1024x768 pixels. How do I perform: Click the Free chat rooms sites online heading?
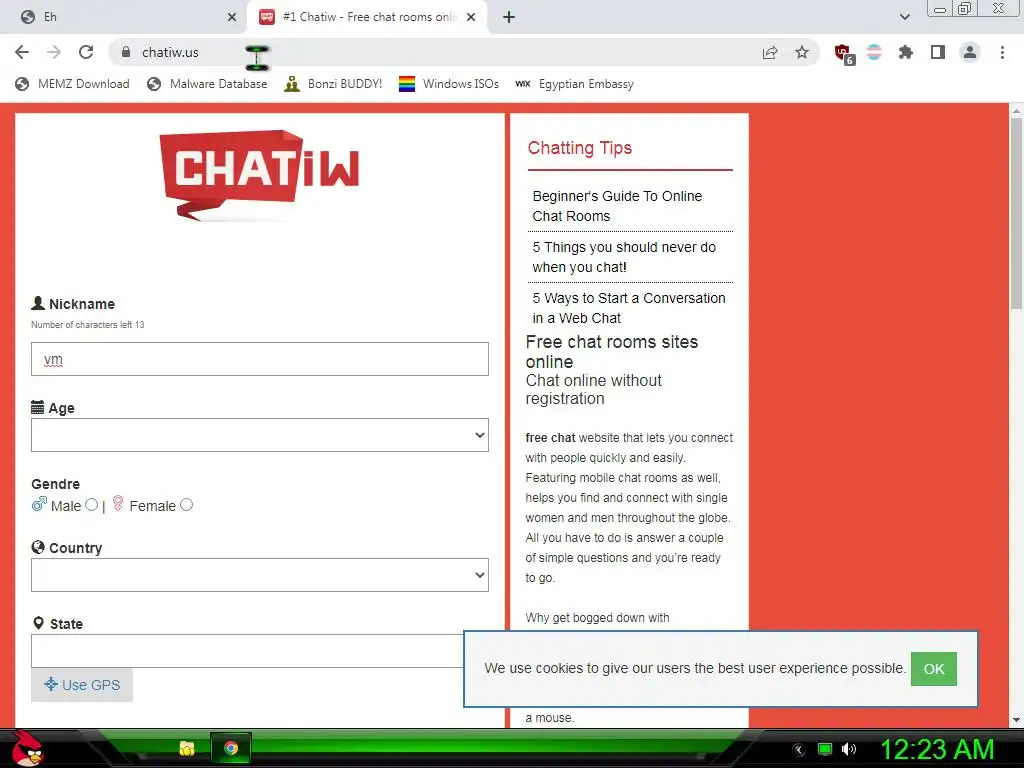[612, 351]
